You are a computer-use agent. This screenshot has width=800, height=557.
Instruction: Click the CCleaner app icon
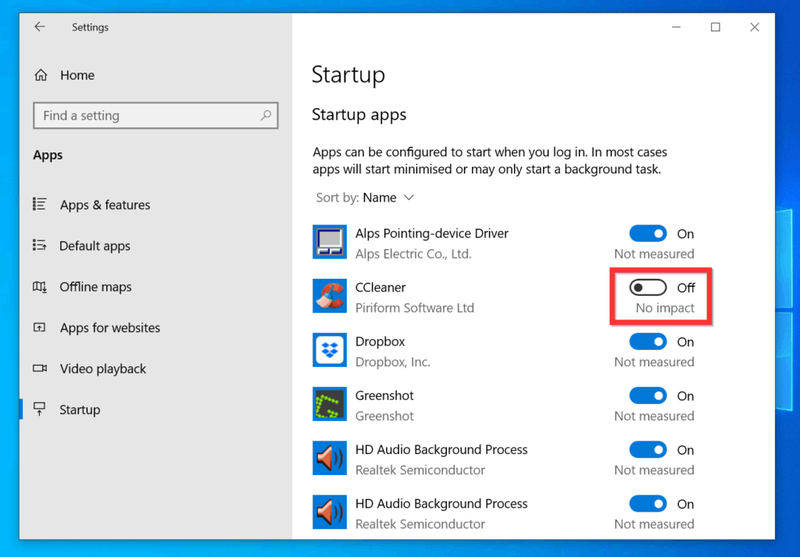pos(330,296)
